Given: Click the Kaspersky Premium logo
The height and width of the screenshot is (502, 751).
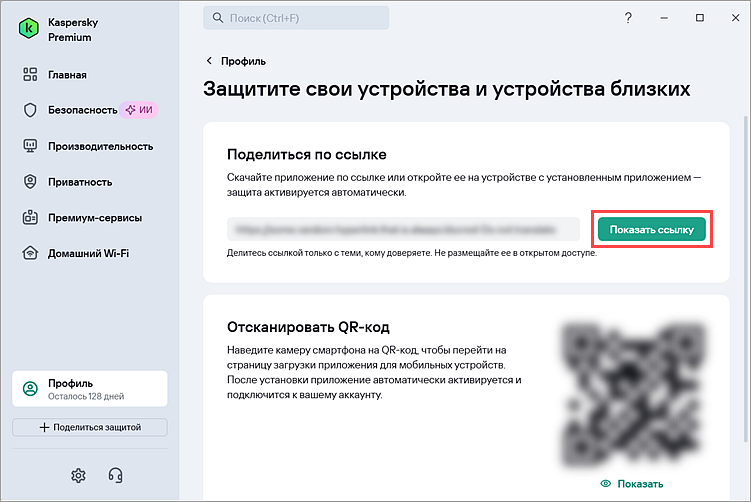Looking at the screenshot, I should coord(29,29).
